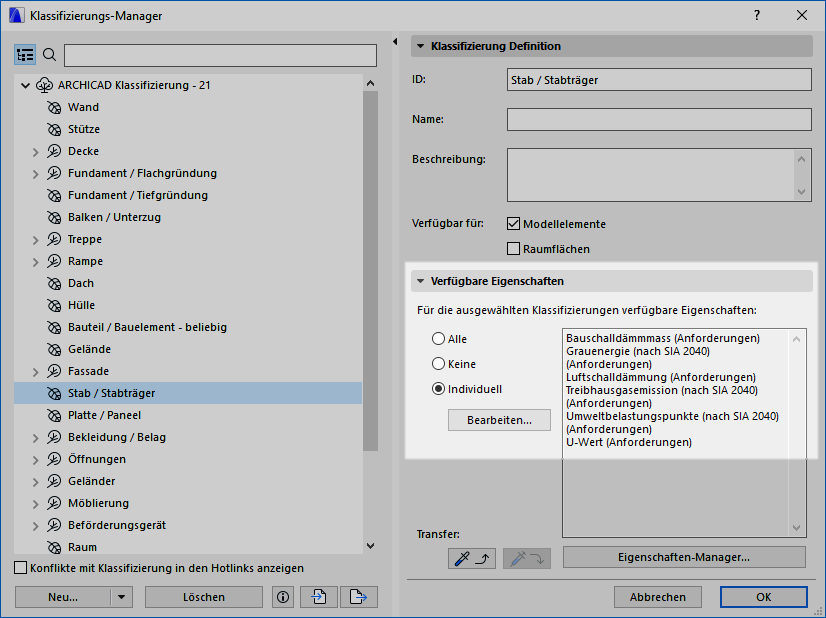Collapse the Klassifizierung Definition section

420,46
